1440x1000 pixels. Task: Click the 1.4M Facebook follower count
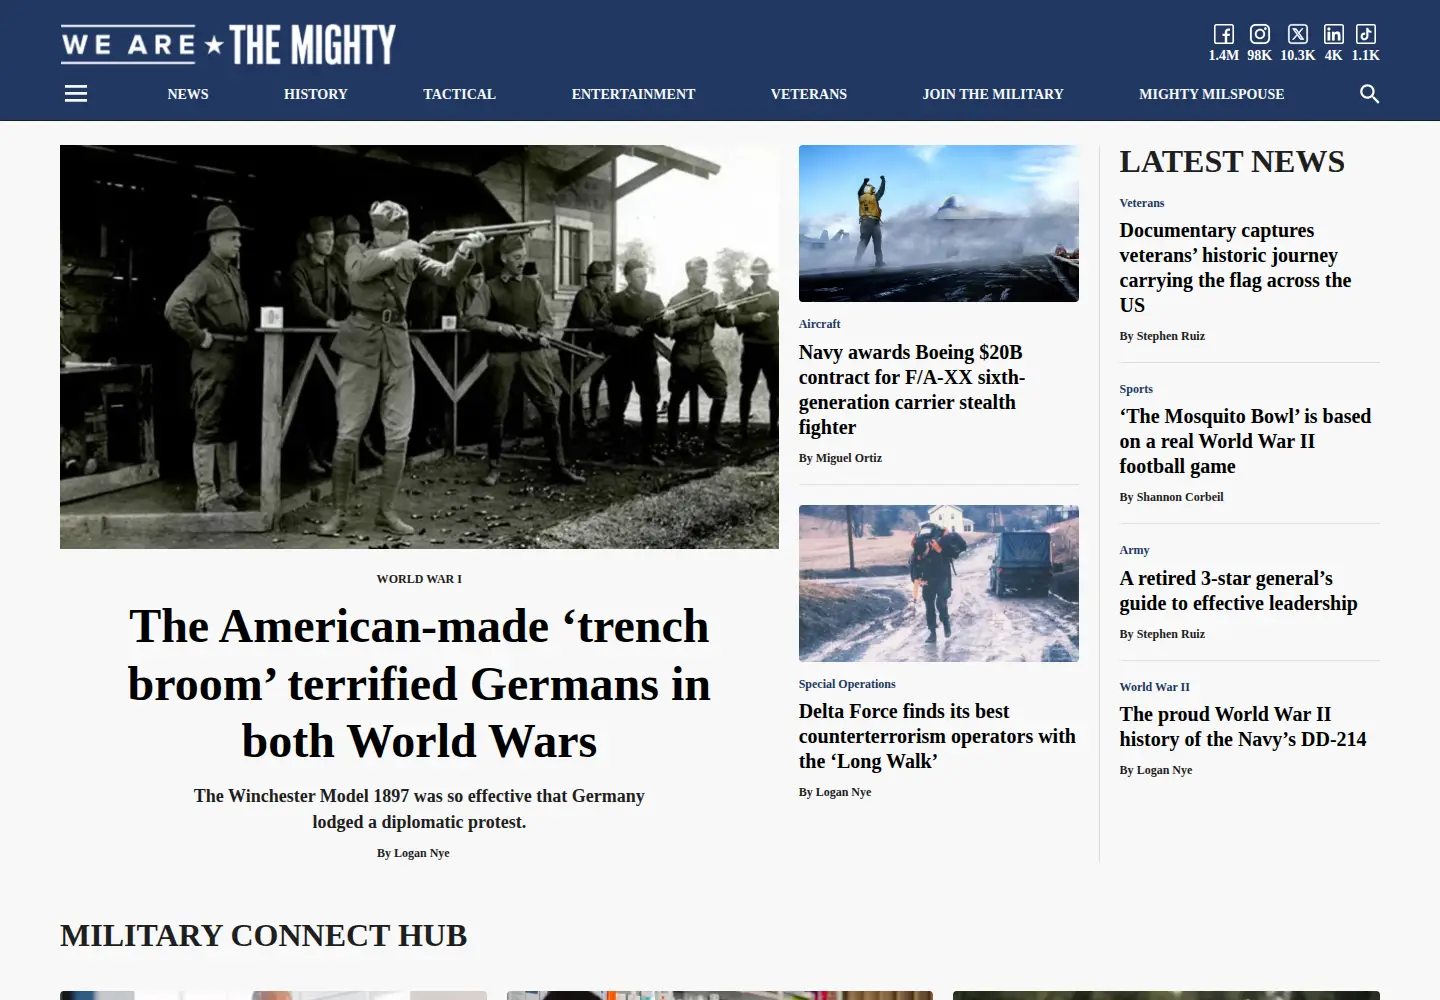[1223, 56]
